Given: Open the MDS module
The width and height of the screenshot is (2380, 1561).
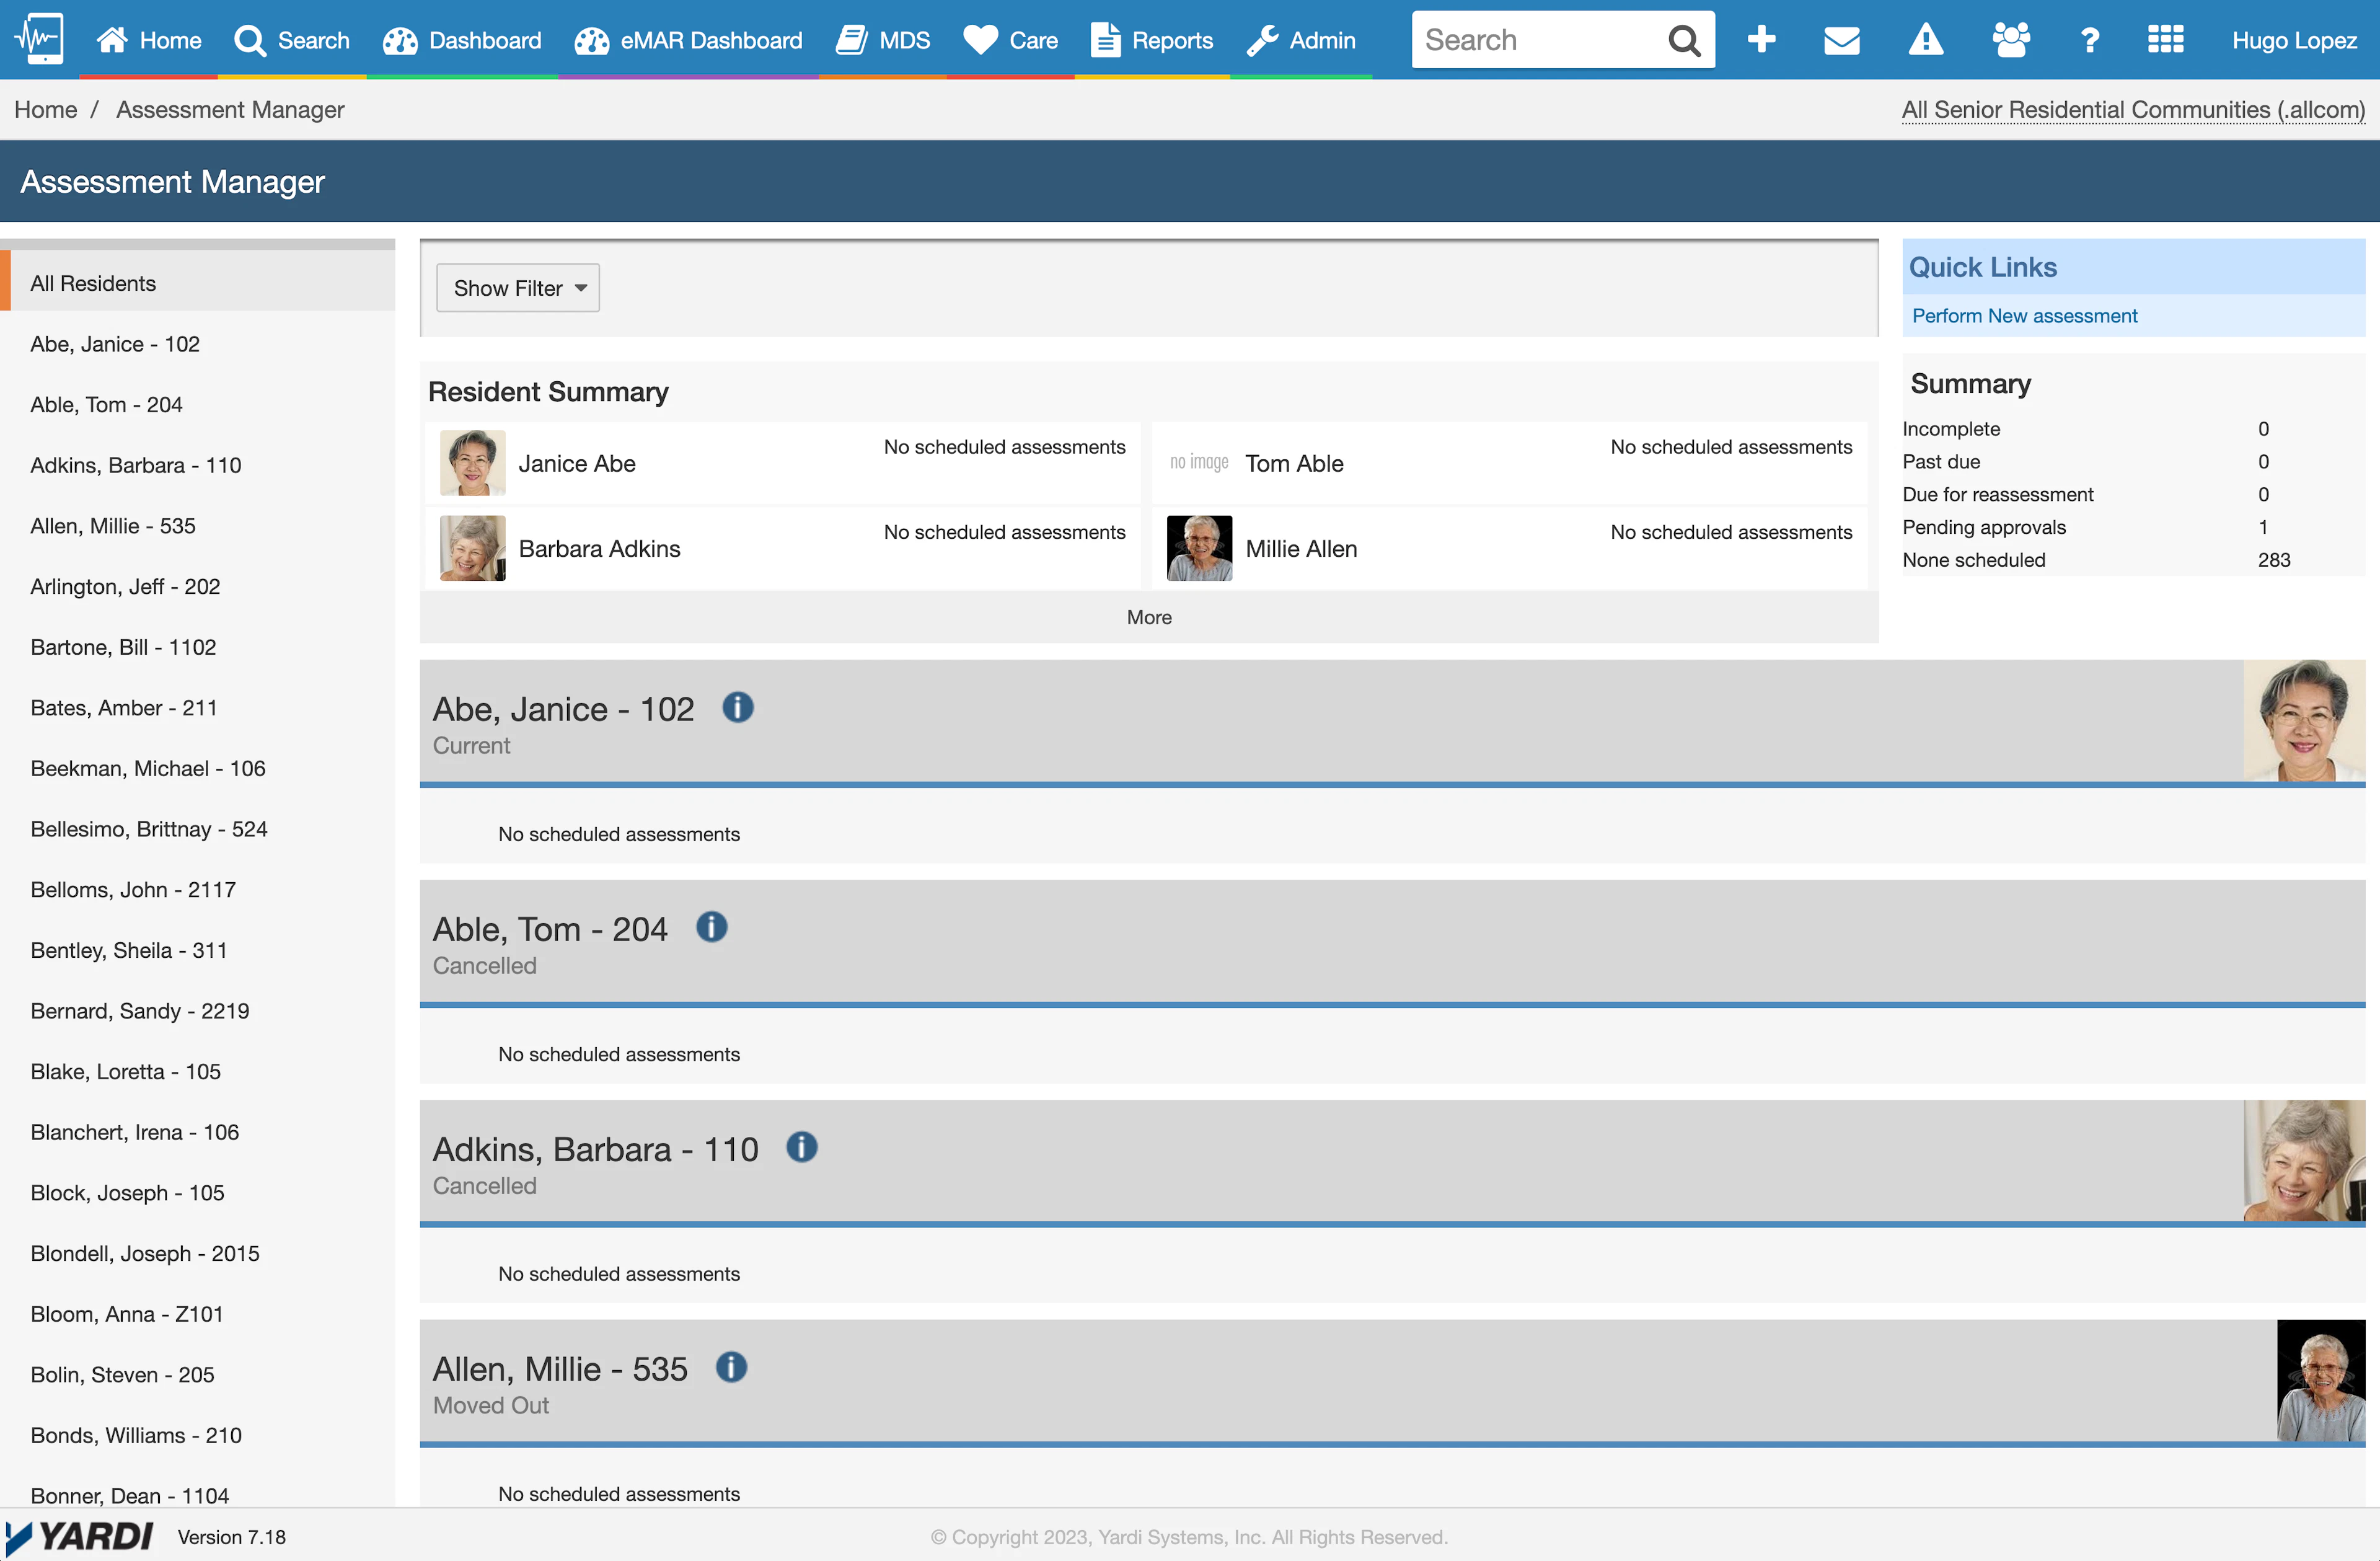Looking at the screenshot, I should [883, 40].
